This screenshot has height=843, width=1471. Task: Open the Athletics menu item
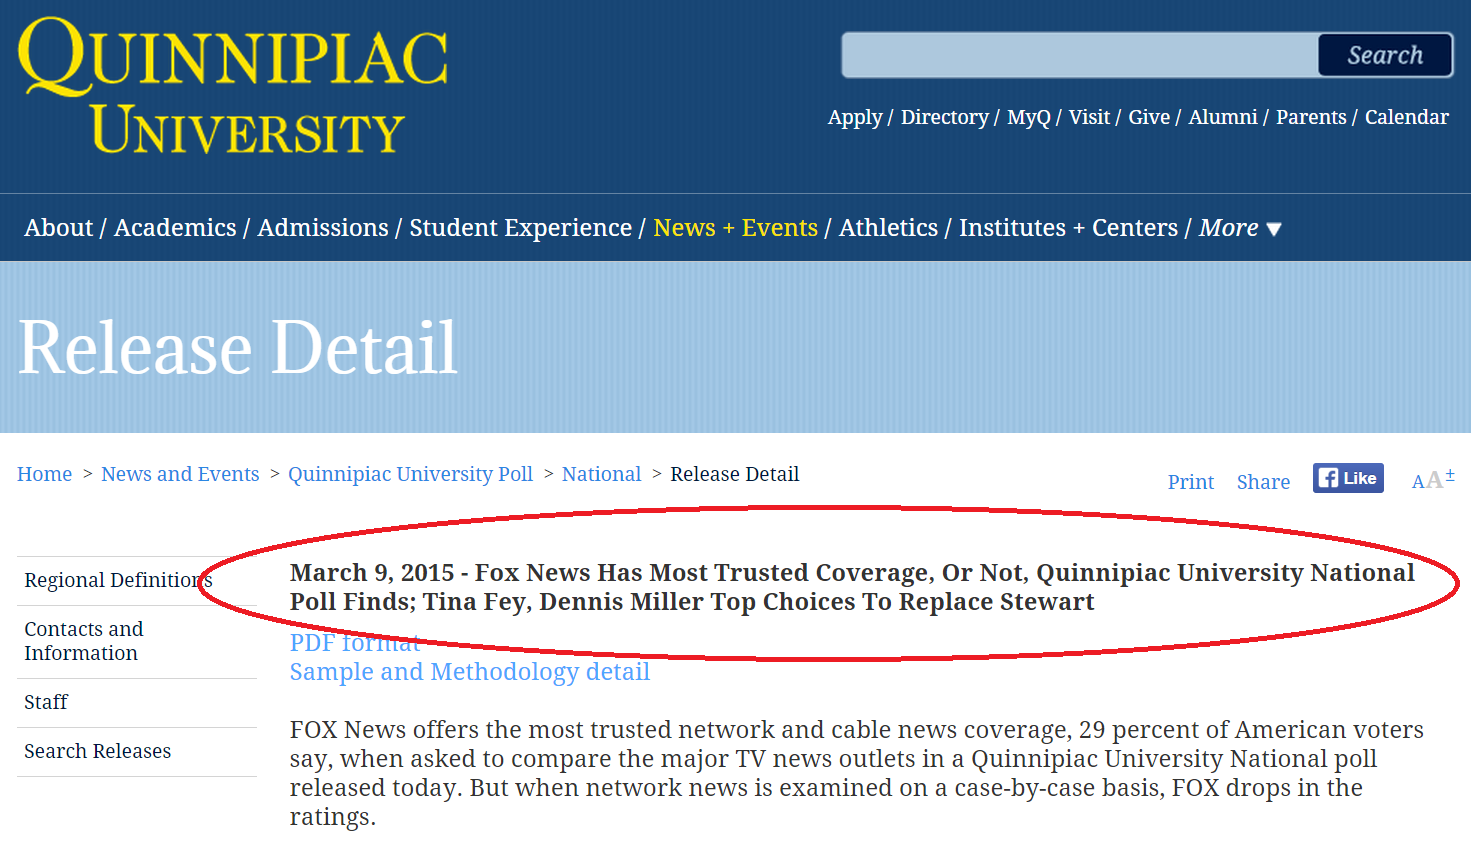click(888, 228)
